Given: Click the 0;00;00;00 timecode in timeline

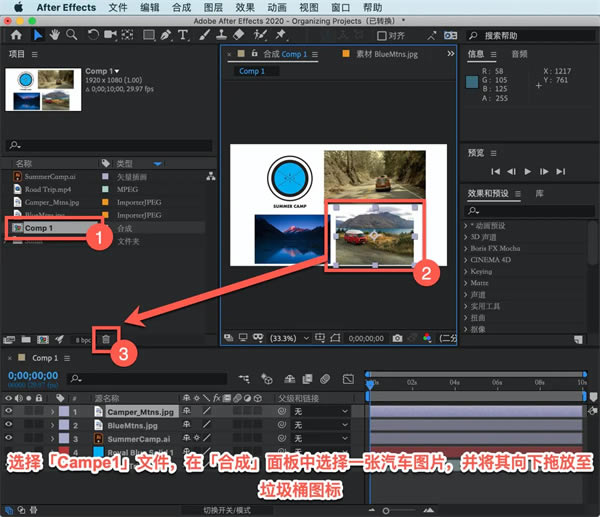Looking at the screenshot, I should (x=33, y=375).
